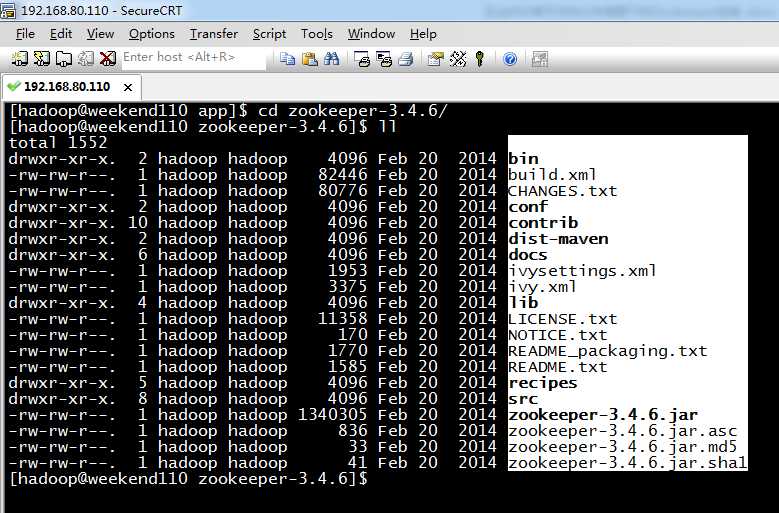
Task: Click the Copy toolbar icon
Action: point(287,59)
